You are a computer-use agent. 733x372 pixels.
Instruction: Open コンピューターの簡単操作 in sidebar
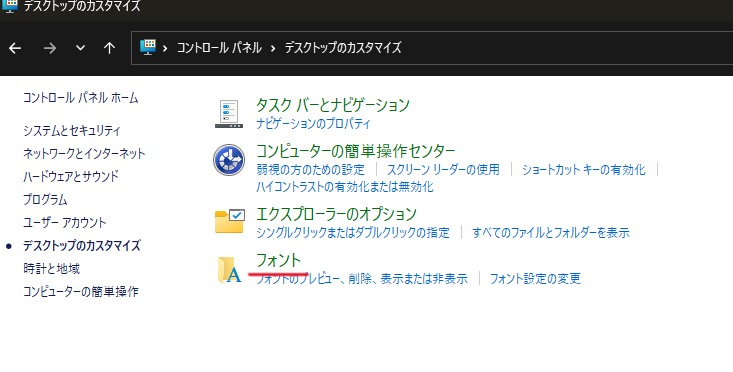(80, 292)
